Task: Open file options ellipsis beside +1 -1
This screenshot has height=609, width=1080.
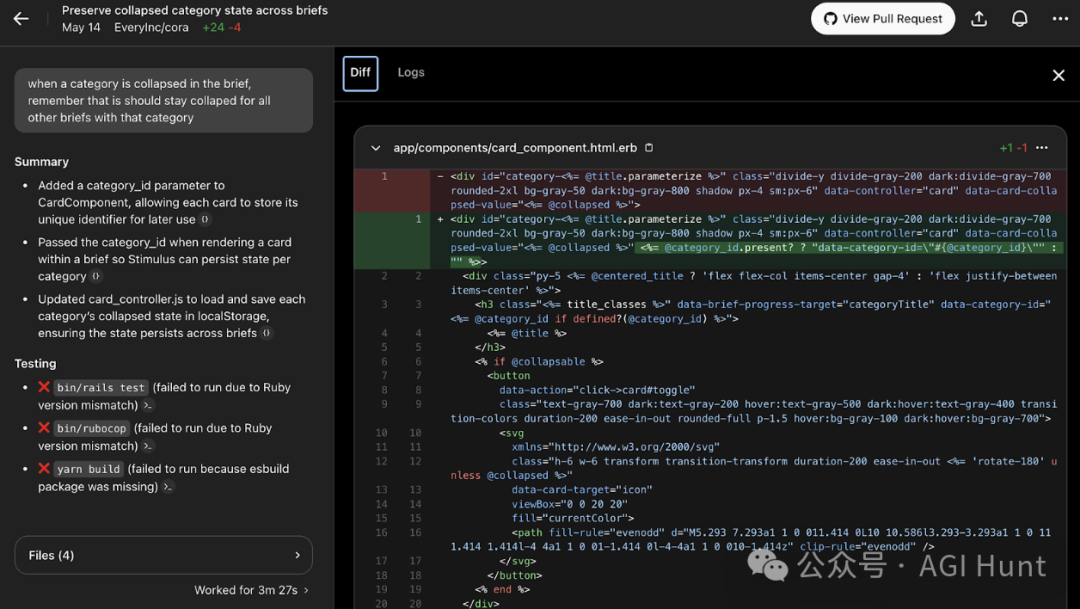Action: click(x=1042, y=147)
